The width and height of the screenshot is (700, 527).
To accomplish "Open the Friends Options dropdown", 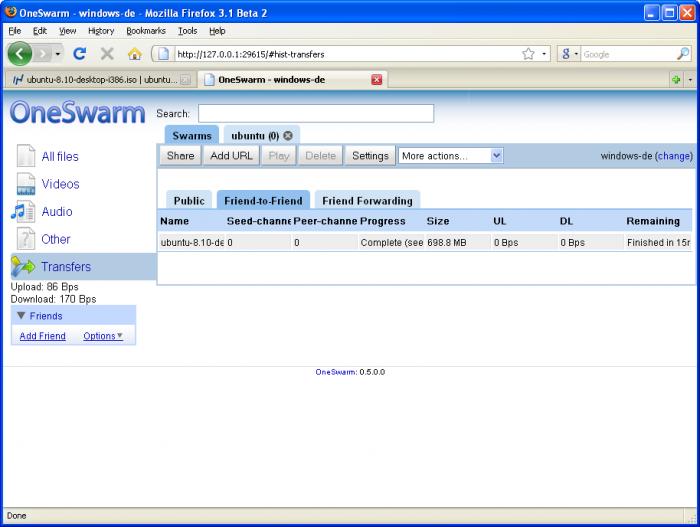I will click(x=103, y=336).
